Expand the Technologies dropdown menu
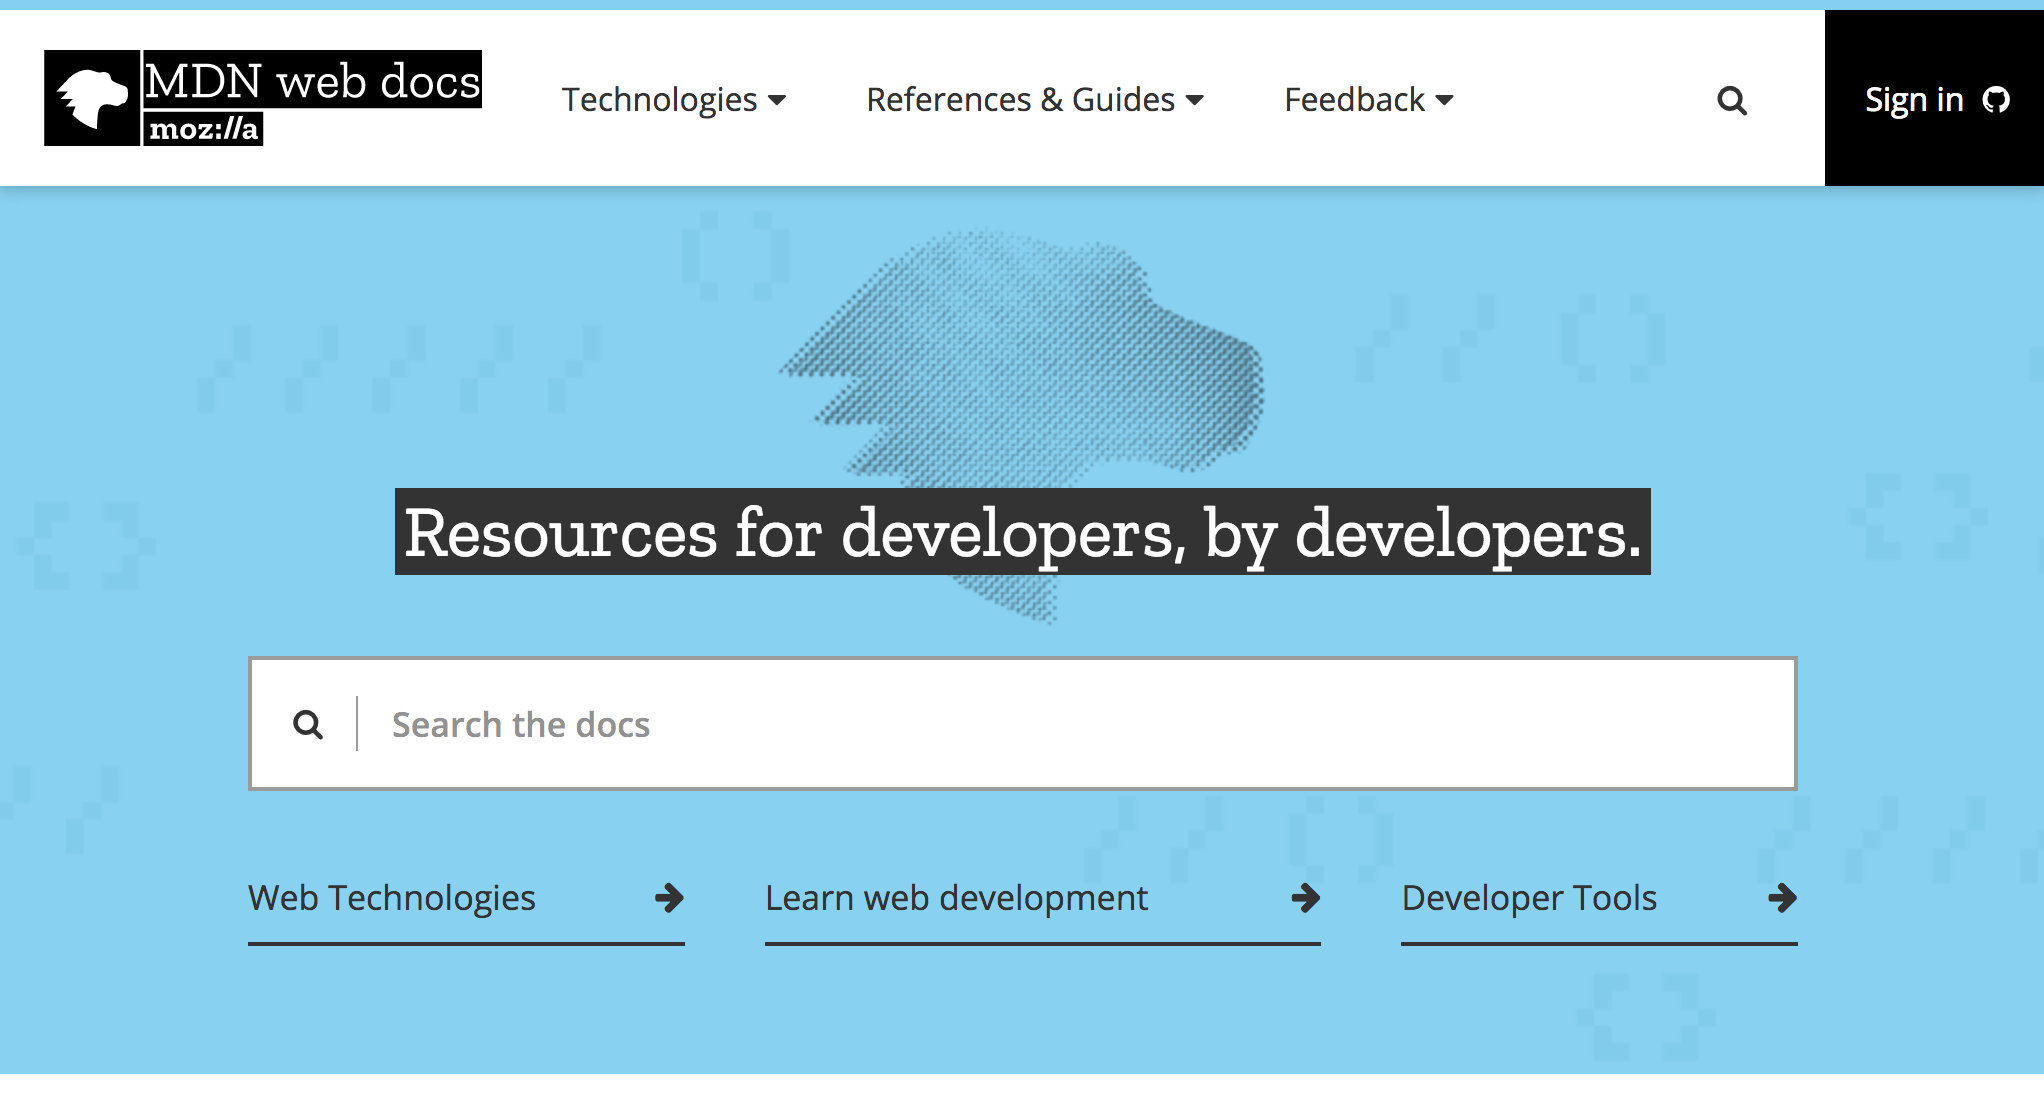Screen dimensions: 2044x1106 pyautogui.click(x=674, y=100)
